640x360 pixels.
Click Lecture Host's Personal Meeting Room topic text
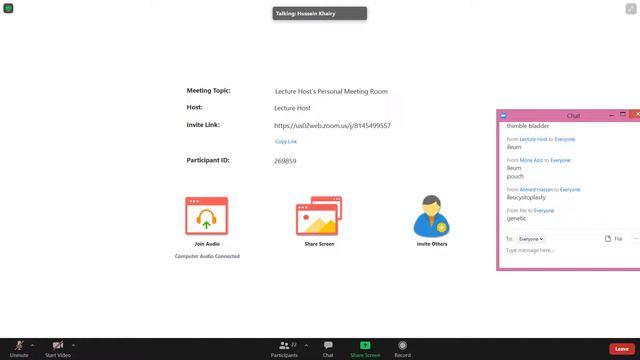(331, 91)
